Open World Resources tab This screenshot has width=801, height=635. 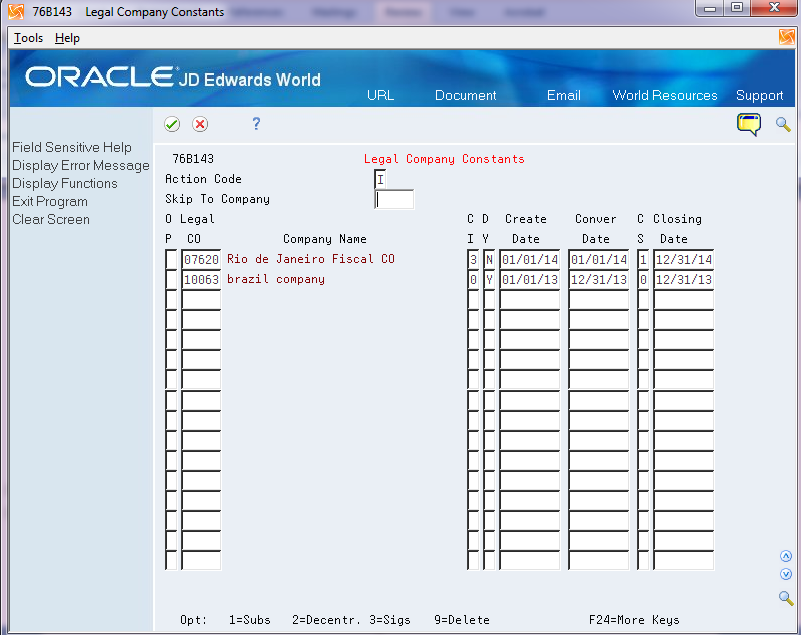(665, 96)
